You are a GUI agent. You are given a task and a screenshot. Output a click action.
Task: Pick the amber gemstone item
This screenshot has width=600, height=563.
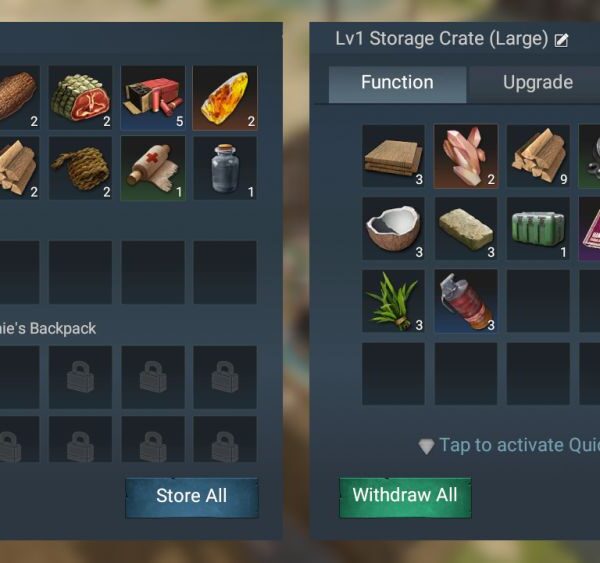225,98
